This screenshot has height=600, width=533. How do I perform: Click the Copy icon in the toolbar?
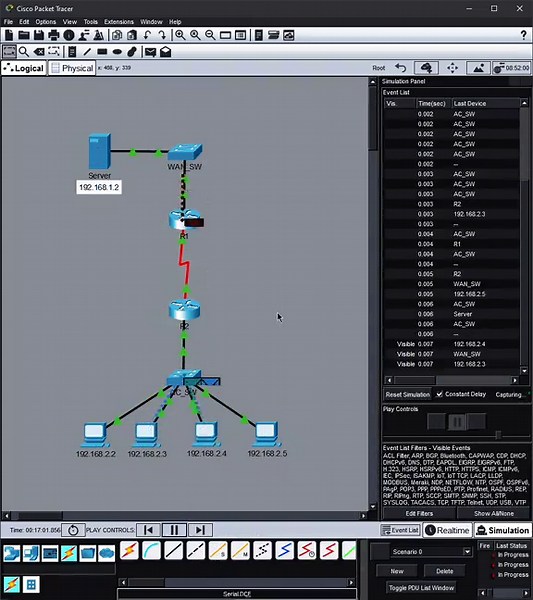pyautogui.click(x=117, y=35)
